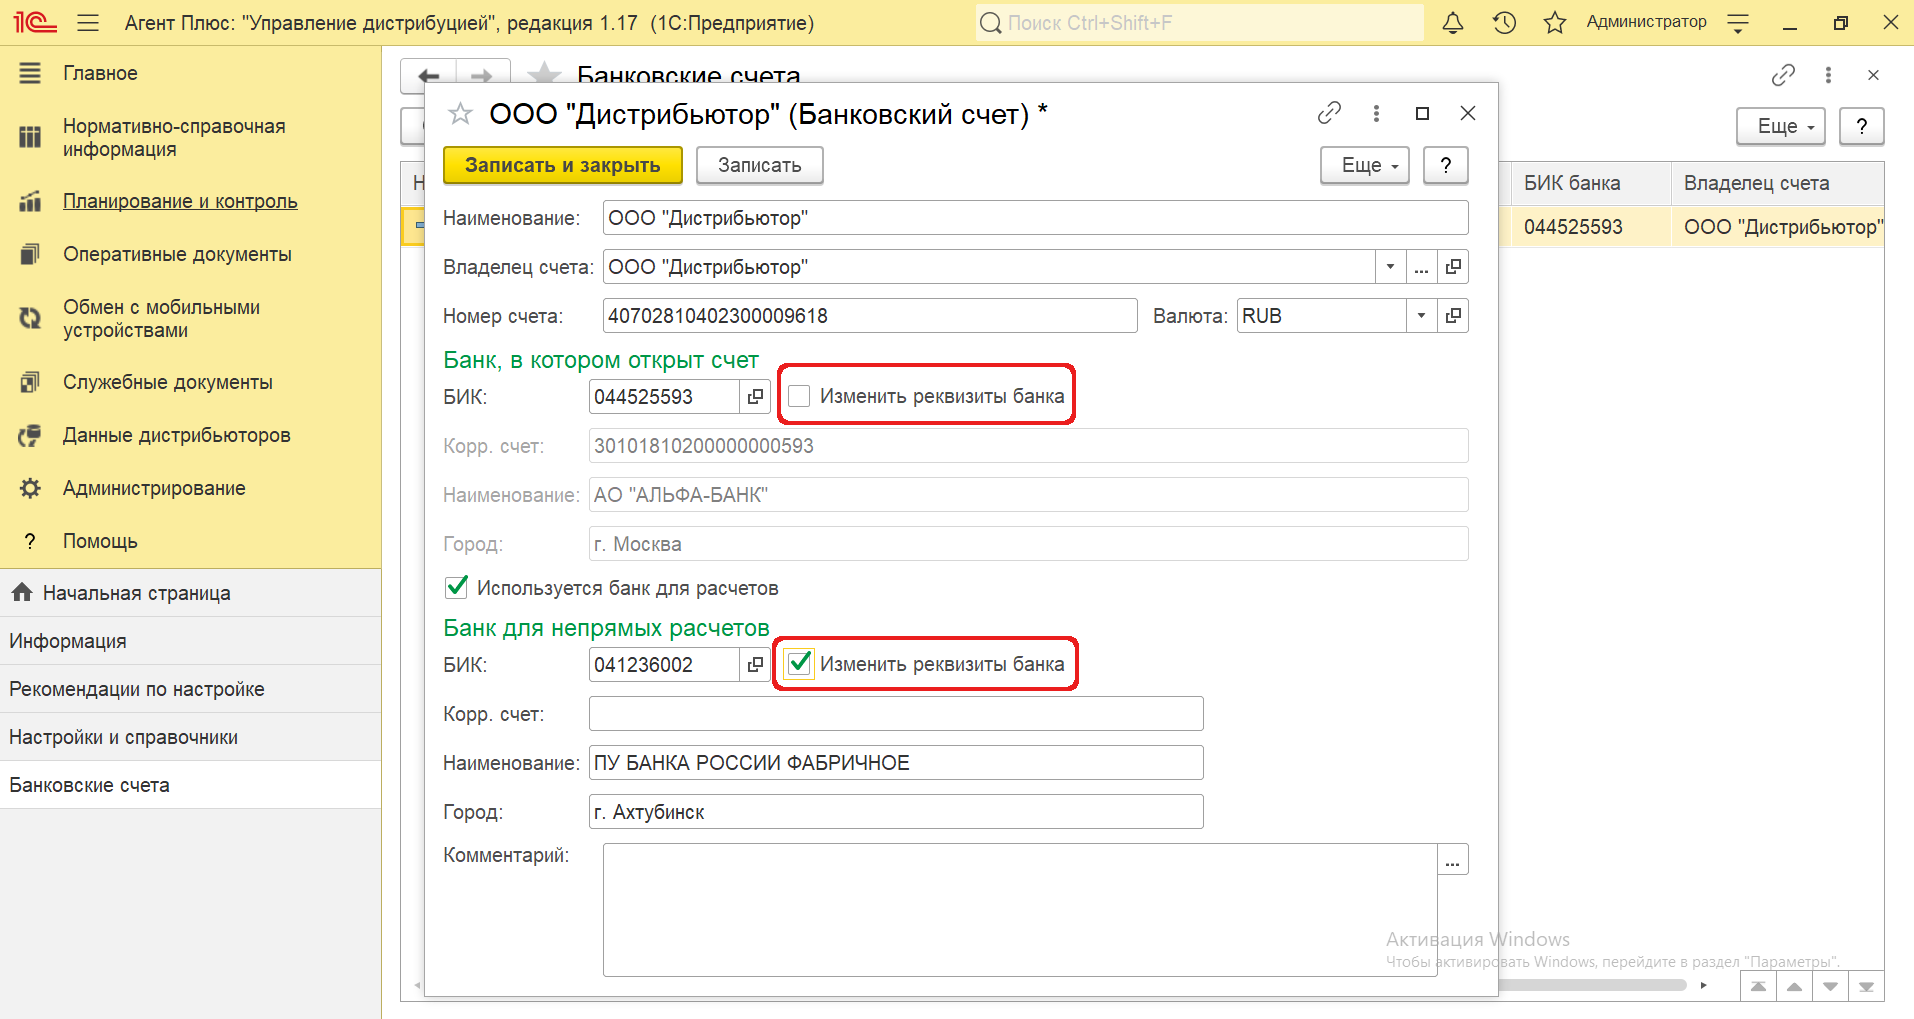
Task: Expand the account owner dropdown list
Action: point(1390,267)
